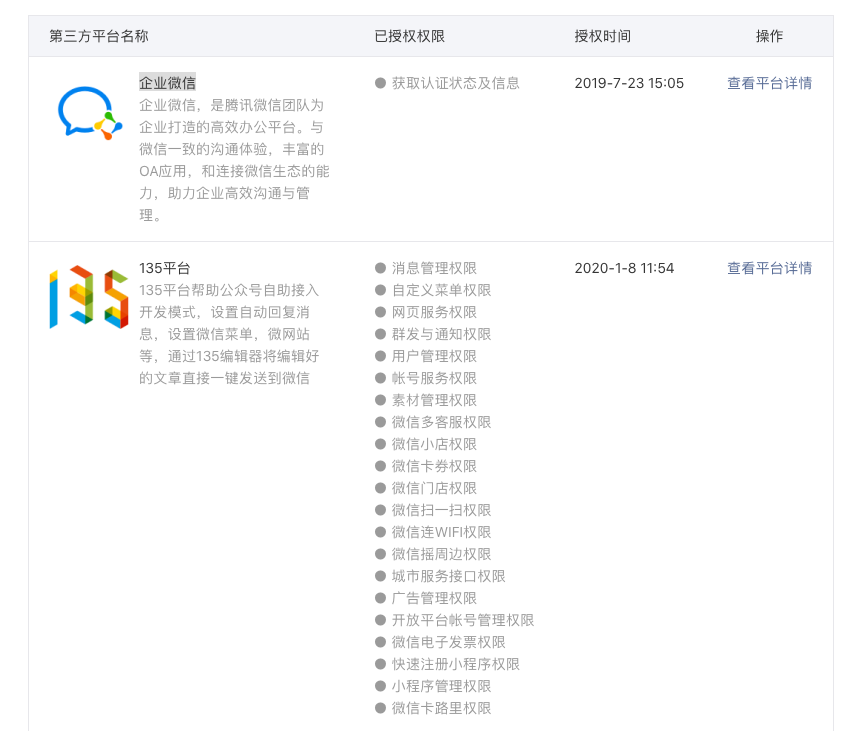Click the 城市服务接口权限 permission entry
The height and width of the screenshot is (731, 853).
[x=440, y=576]
